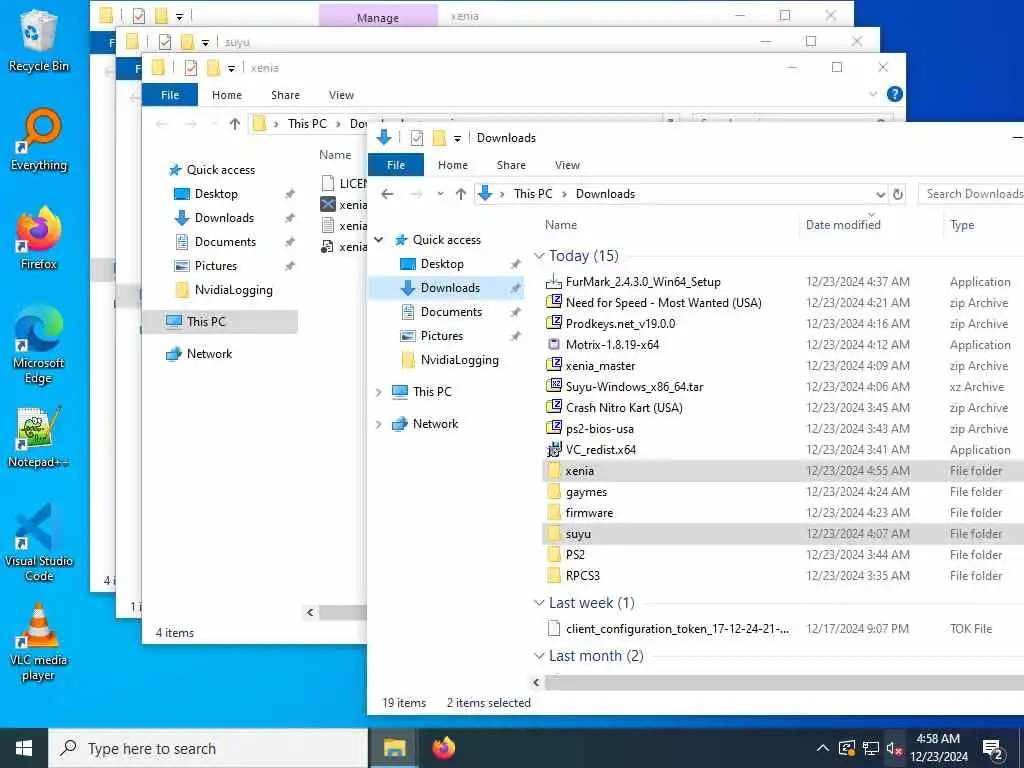Image resolution: width=1024 pixels, height=768 pixels.
Task: Show hidden tray icons chevron
Action: point(823,748)
